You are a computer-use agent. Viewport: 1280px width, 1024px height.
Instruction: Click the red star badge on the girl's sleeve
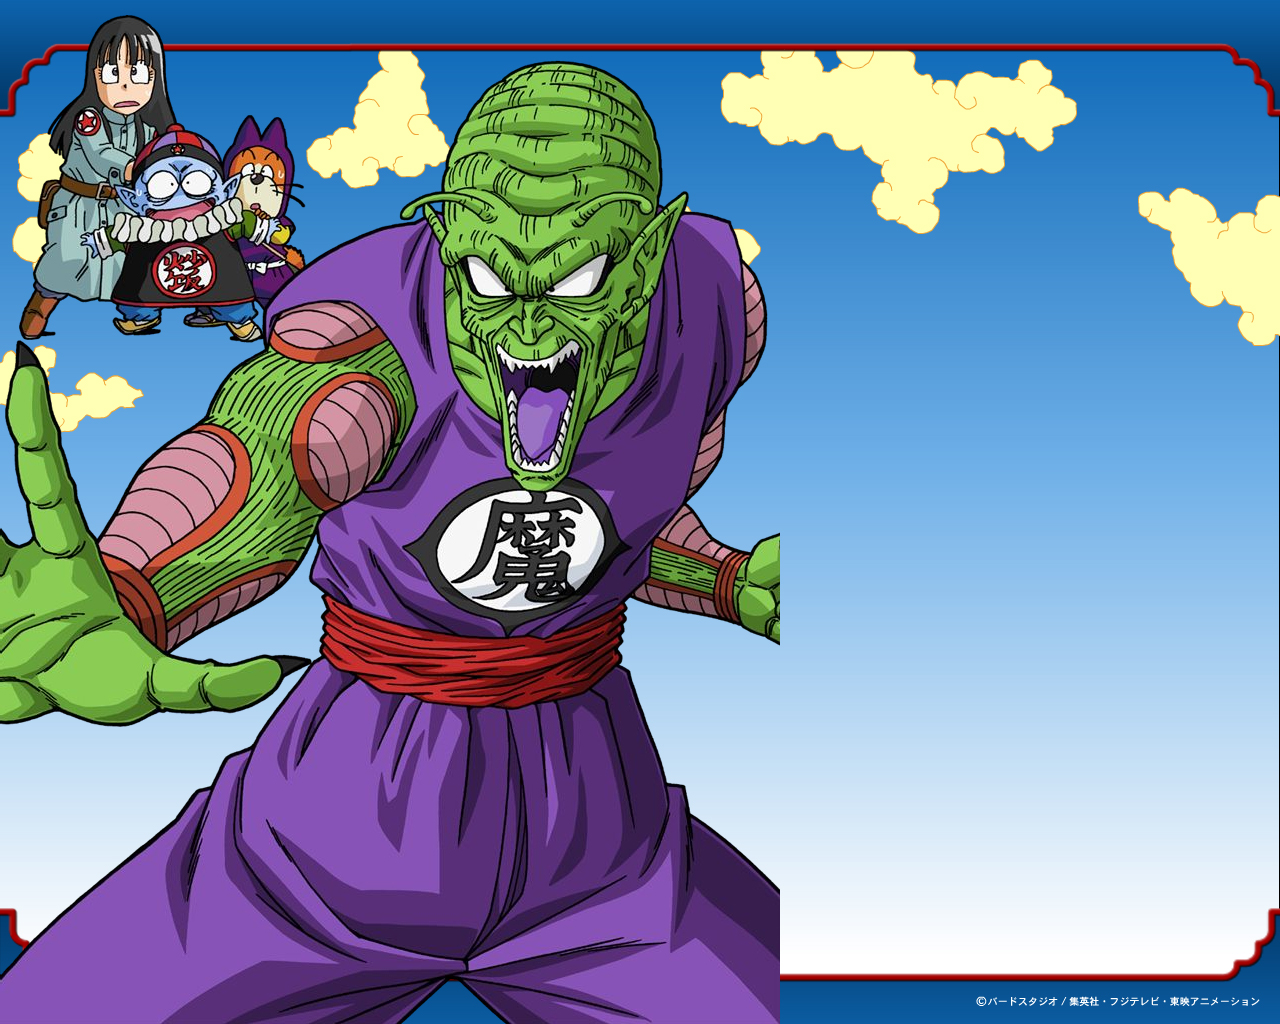click(x=88, y=125)
